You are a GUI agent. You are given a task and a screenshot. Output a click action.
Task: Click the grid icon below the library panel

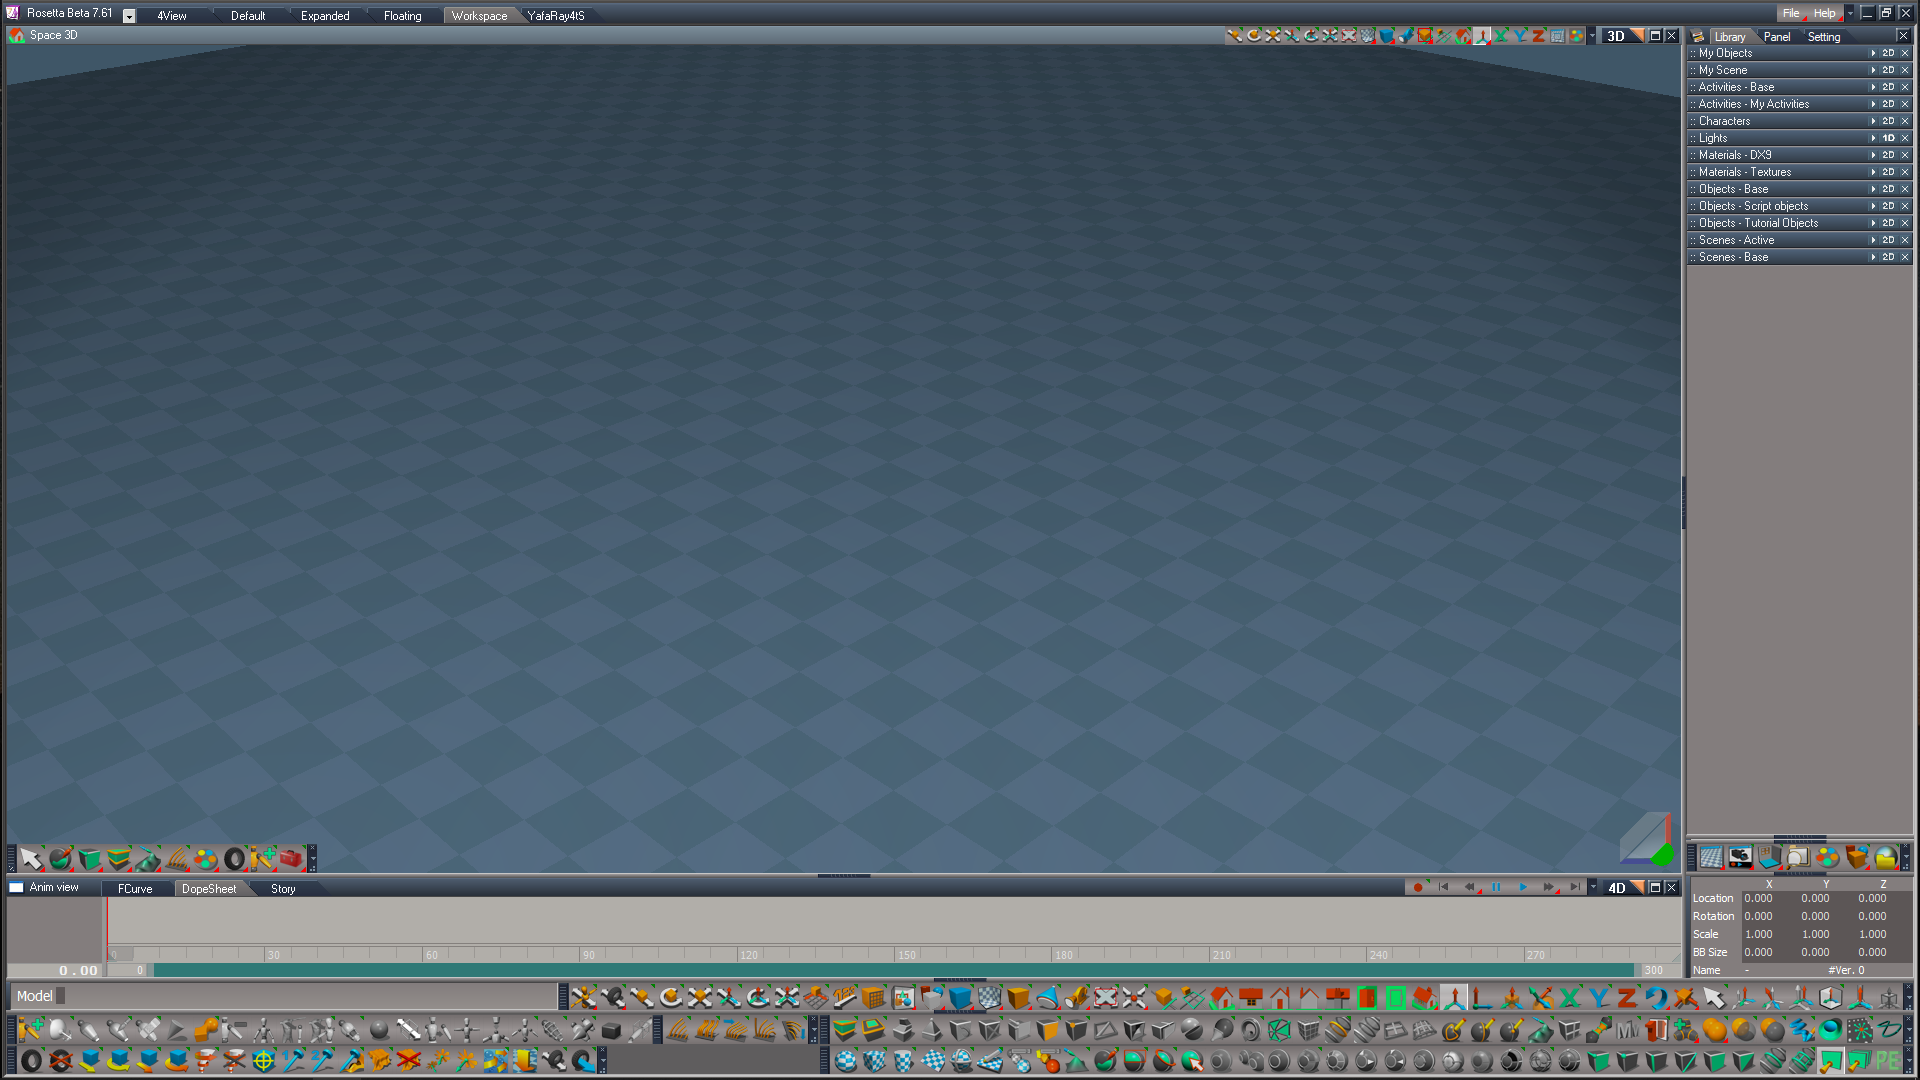(1711, 858)
